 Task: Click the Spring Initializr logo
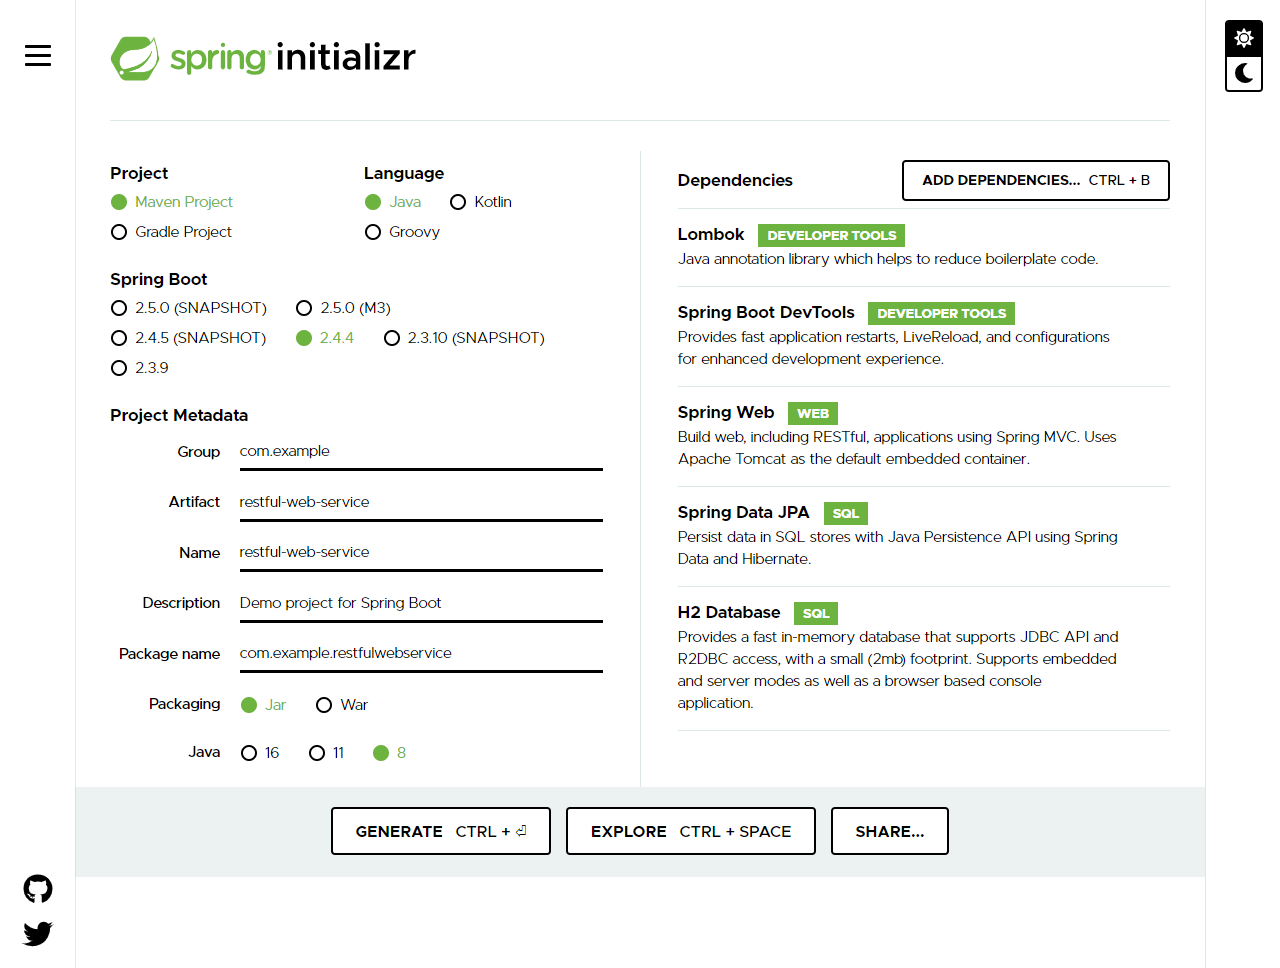click(x=262, y=57)
